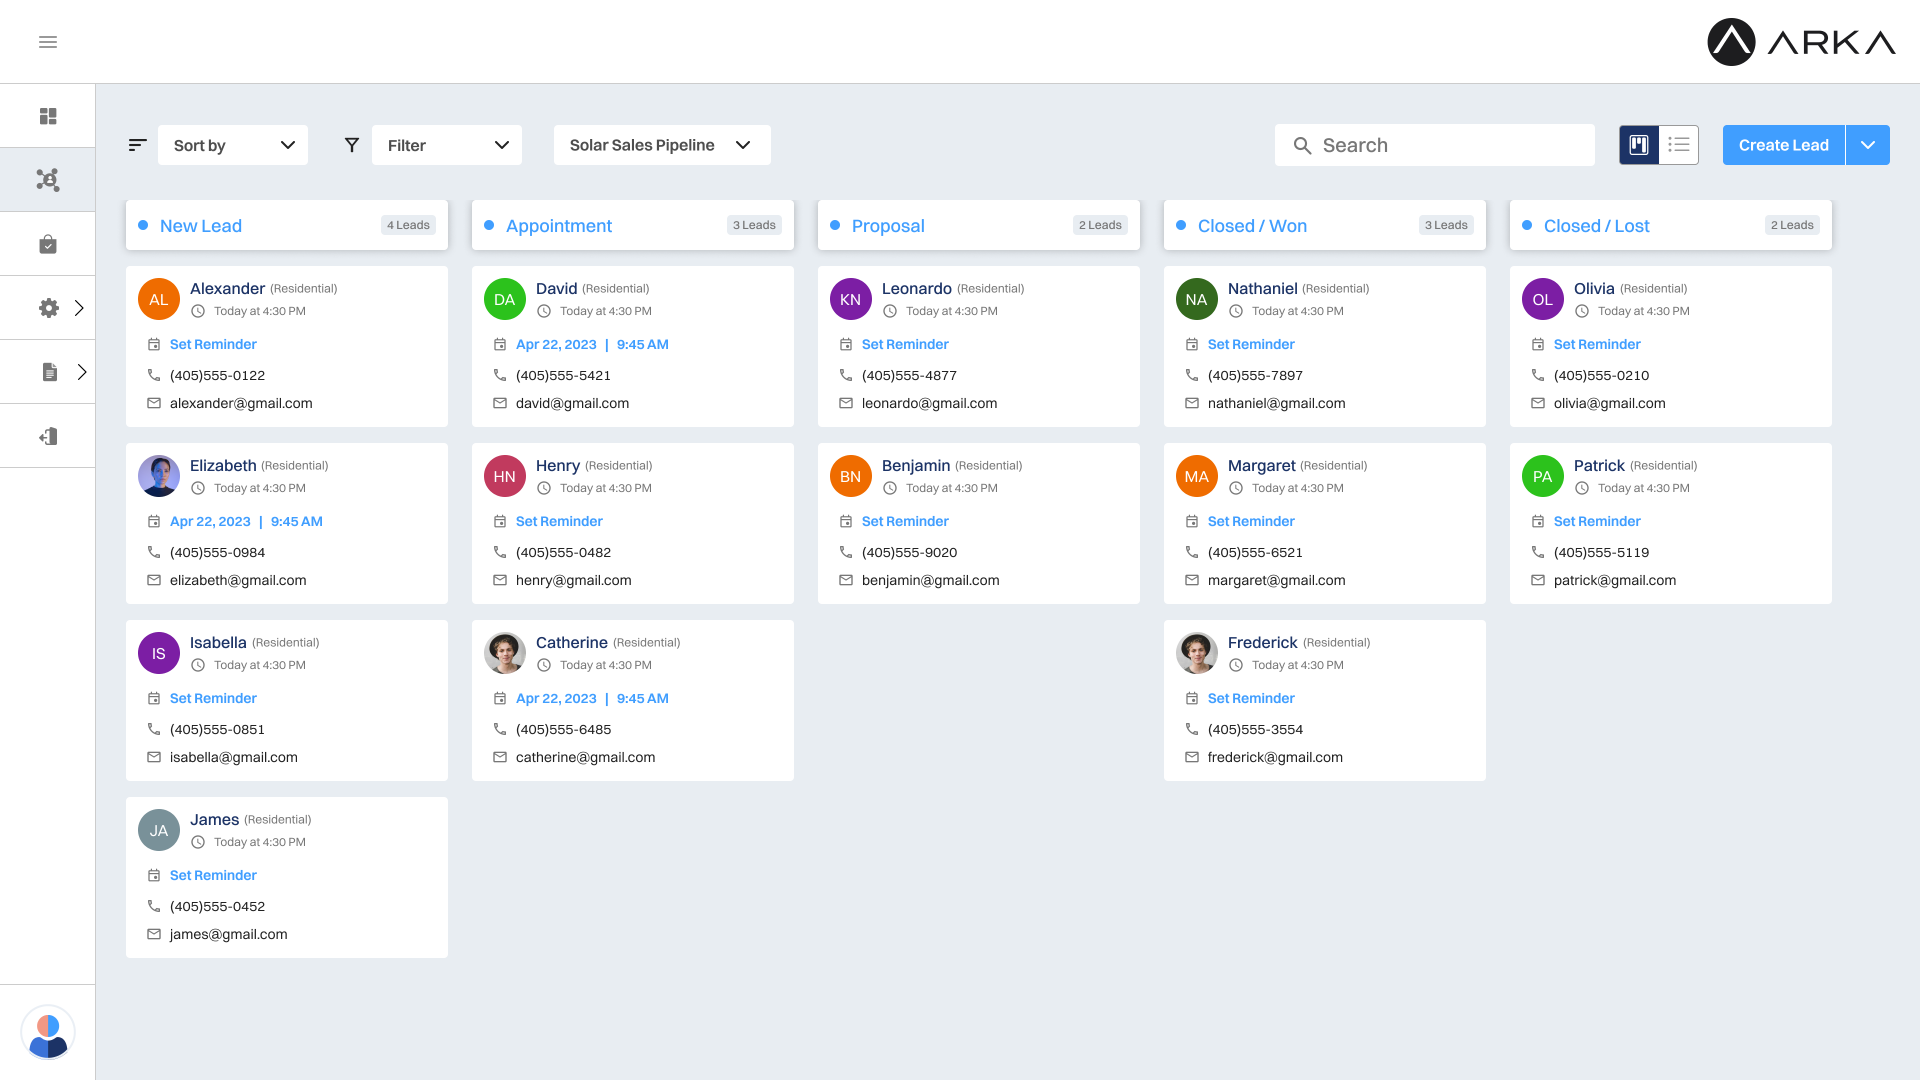Image resolution: width=1920 pixels, height=1080 pixels.
Task: Click the hamburger menu icon
Action: [x=47, y=42]
